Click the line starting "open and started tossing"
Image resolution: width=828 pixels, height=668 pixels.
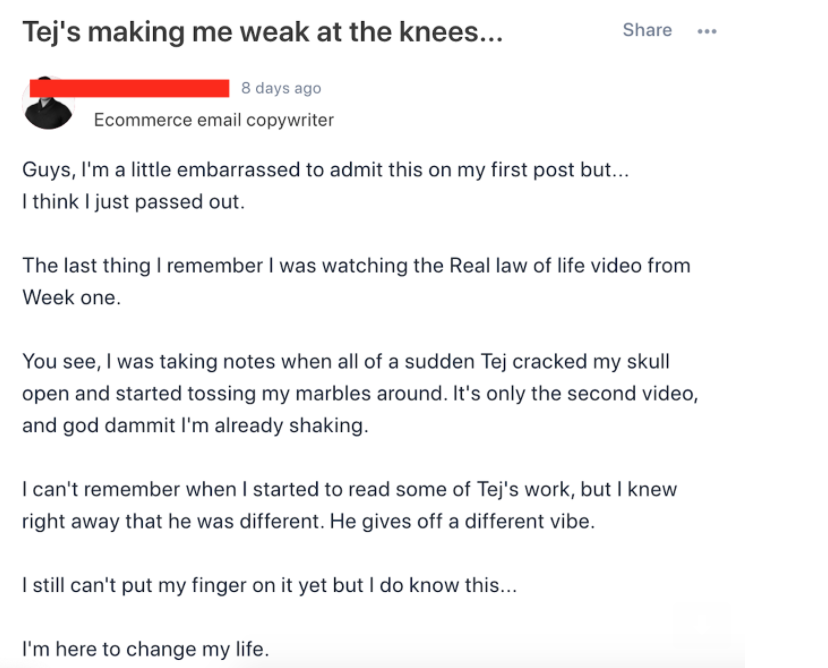point(360,393)
